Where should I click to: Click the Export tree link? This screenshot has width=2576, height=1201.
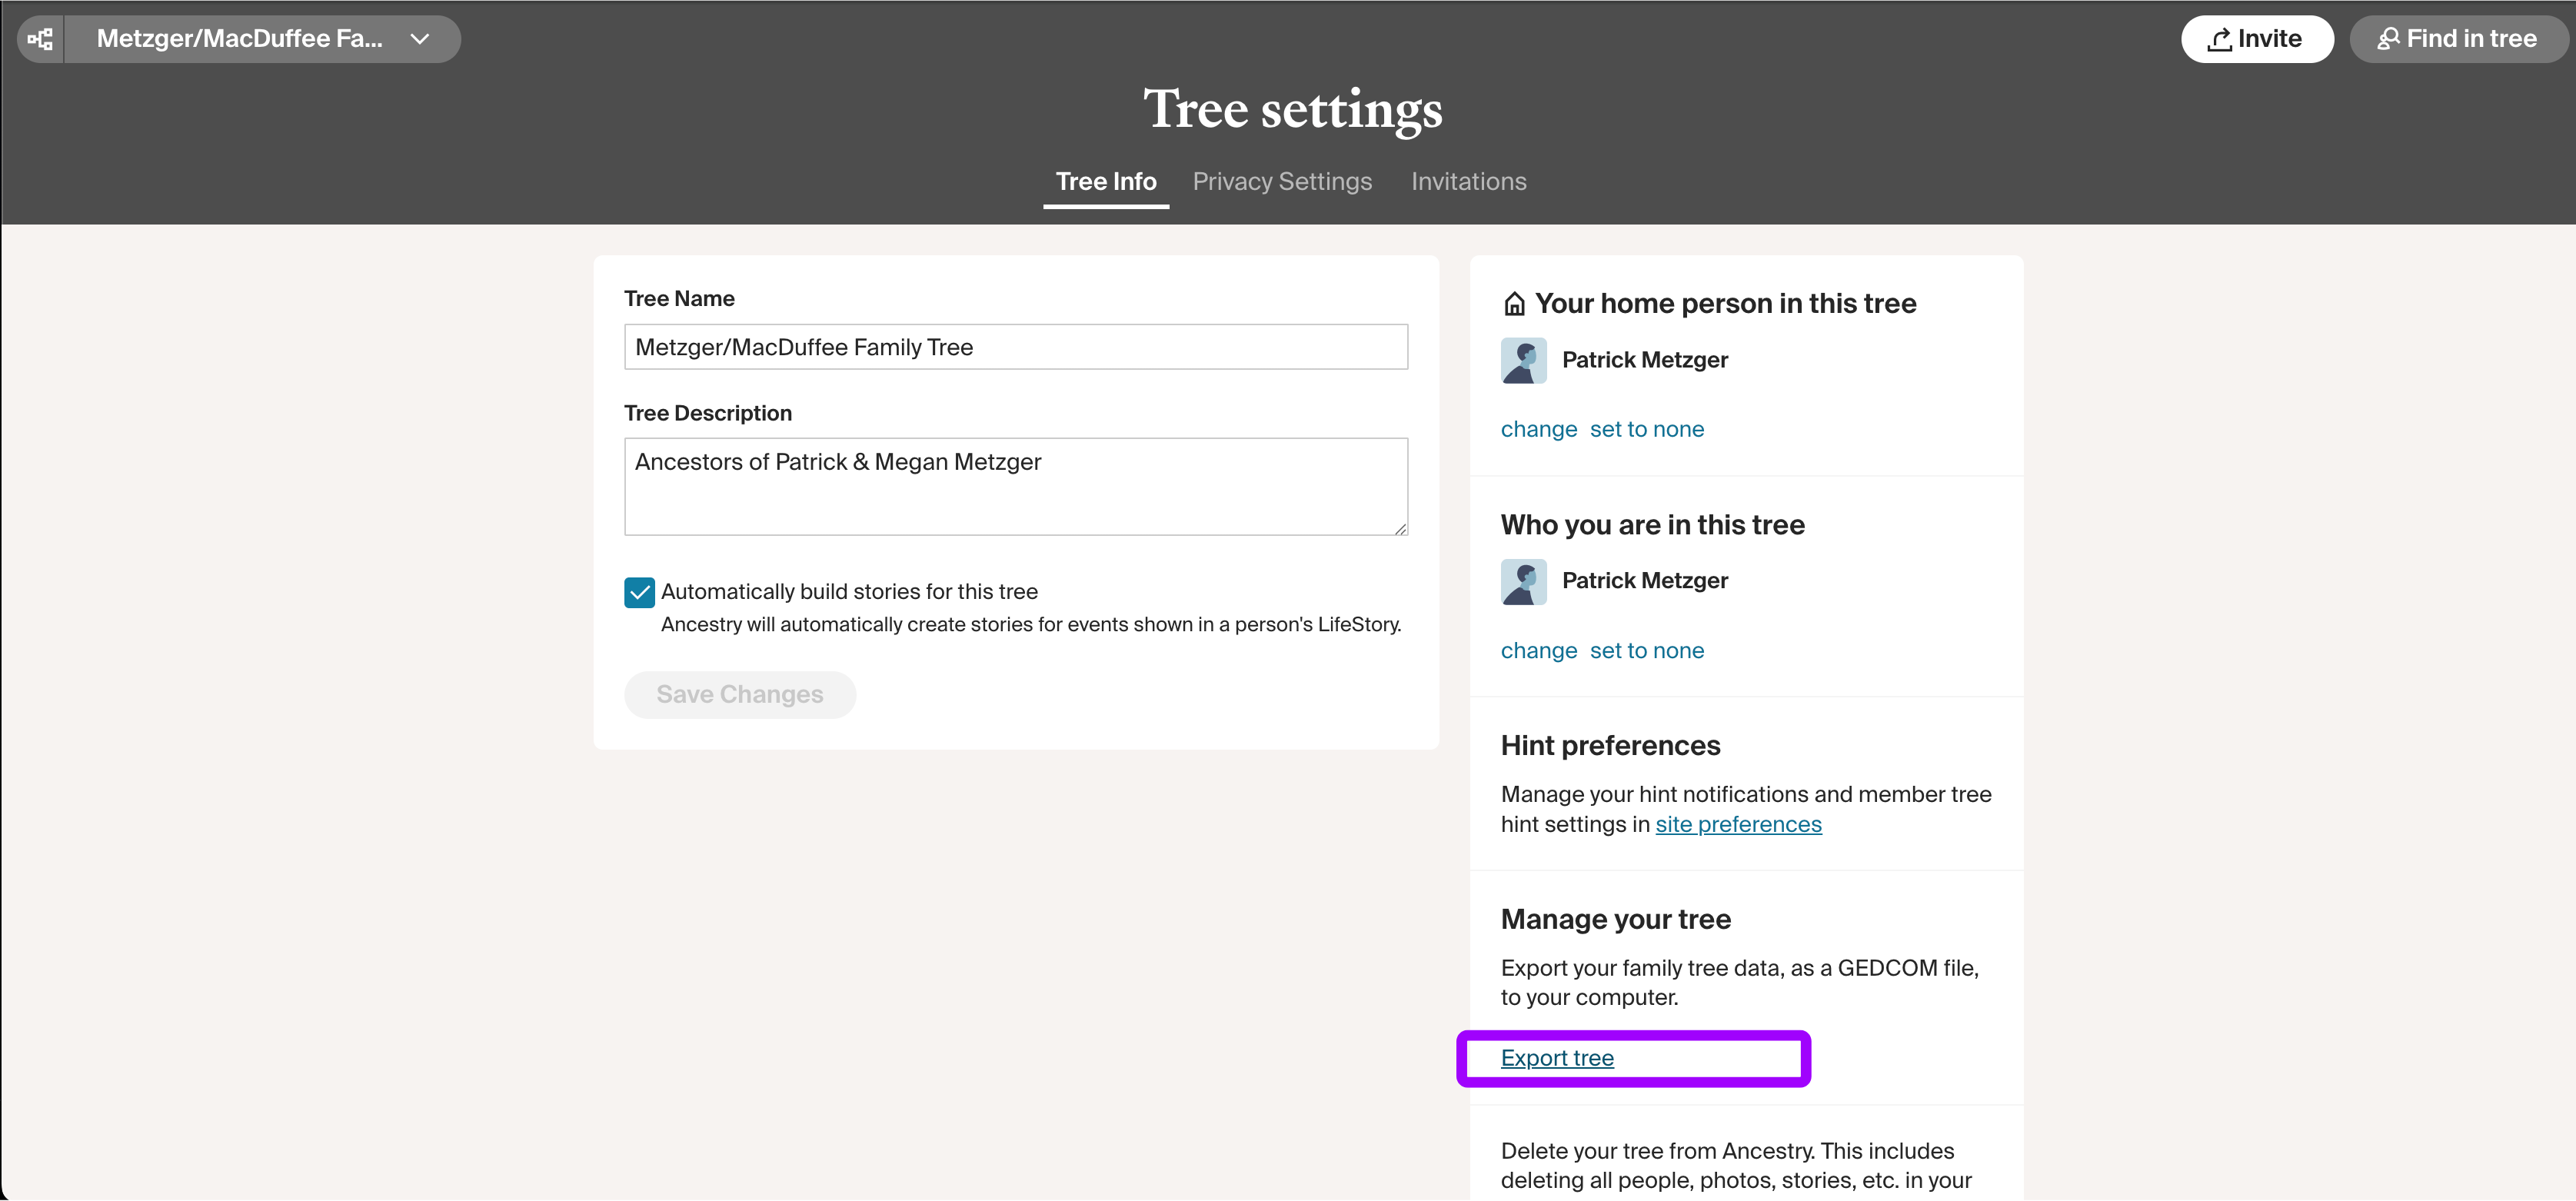click(1556, 1058)
